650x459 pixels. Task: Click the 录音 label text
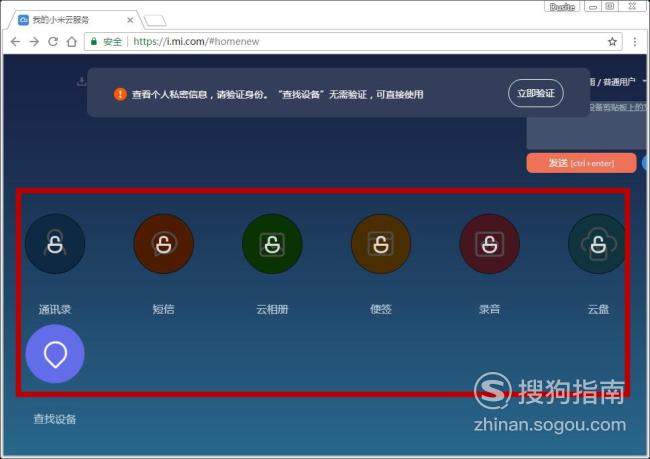(x=490, y=309)
